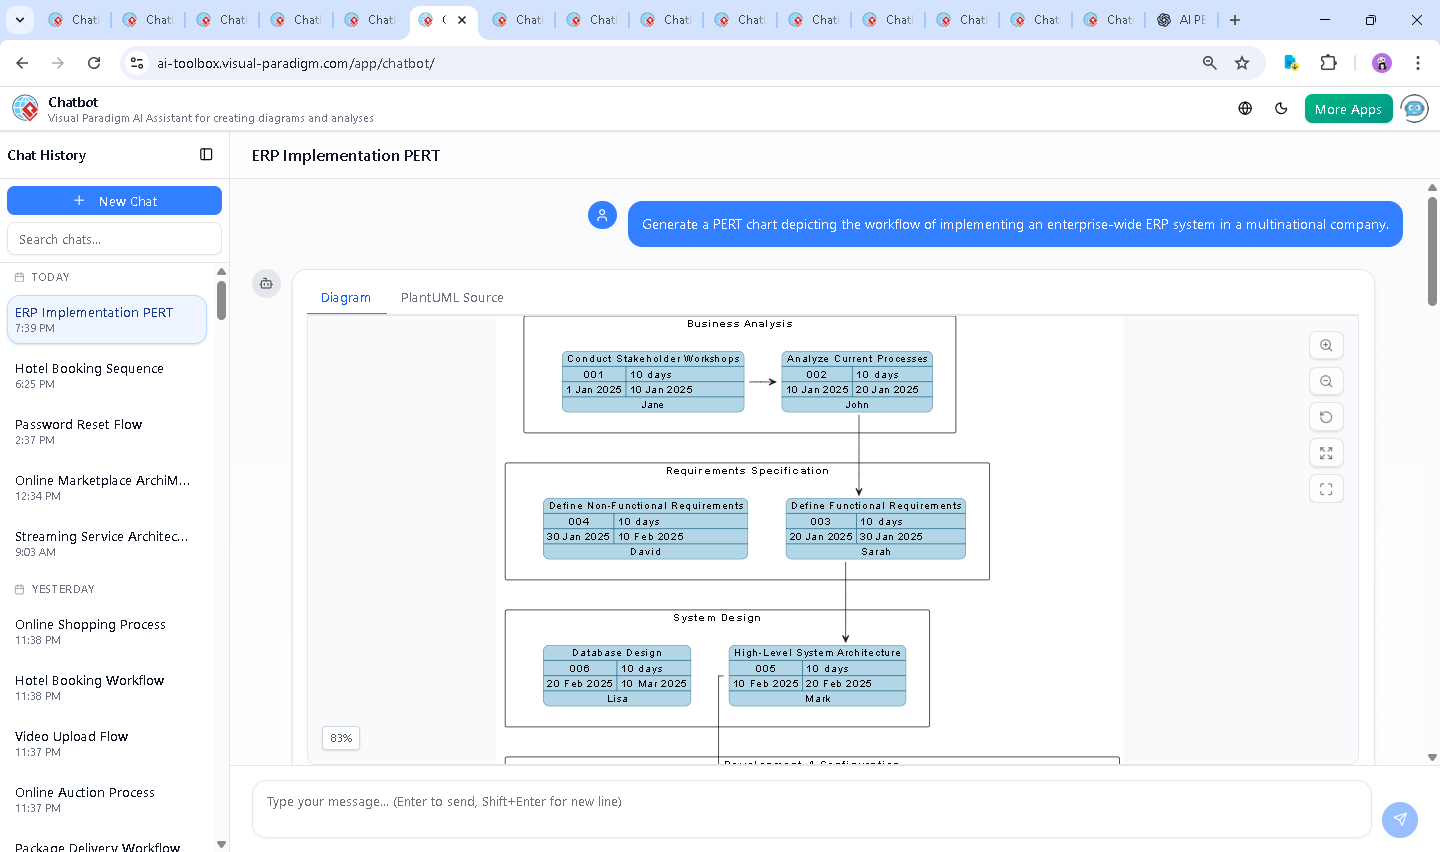Activate the fit-to-frame diagram view
Screen dimensions: 1440x852
pos(1326,489)
